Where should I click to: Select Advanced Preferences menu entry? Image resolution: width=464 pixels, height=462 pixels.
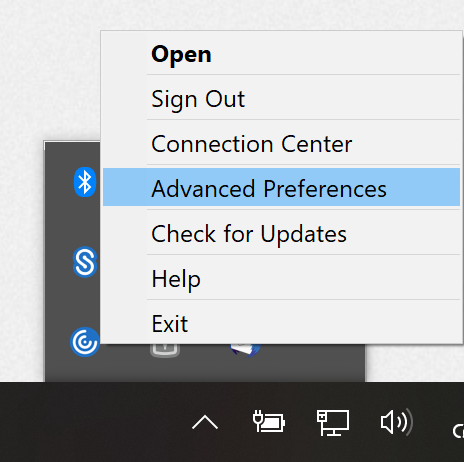pyautogui.click(x=281, y=187)
